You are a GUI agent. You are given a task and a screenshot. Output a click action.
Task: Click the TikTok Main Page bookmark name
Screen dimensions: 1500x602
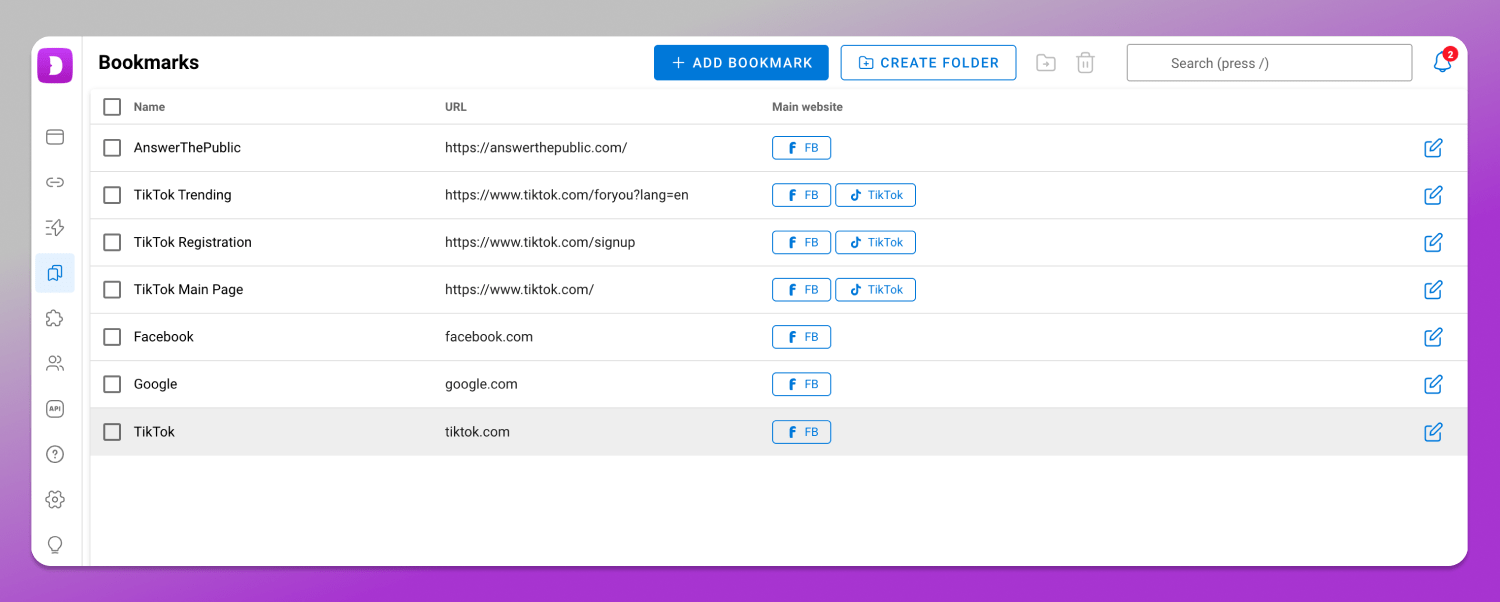click(x=188, y=290)
